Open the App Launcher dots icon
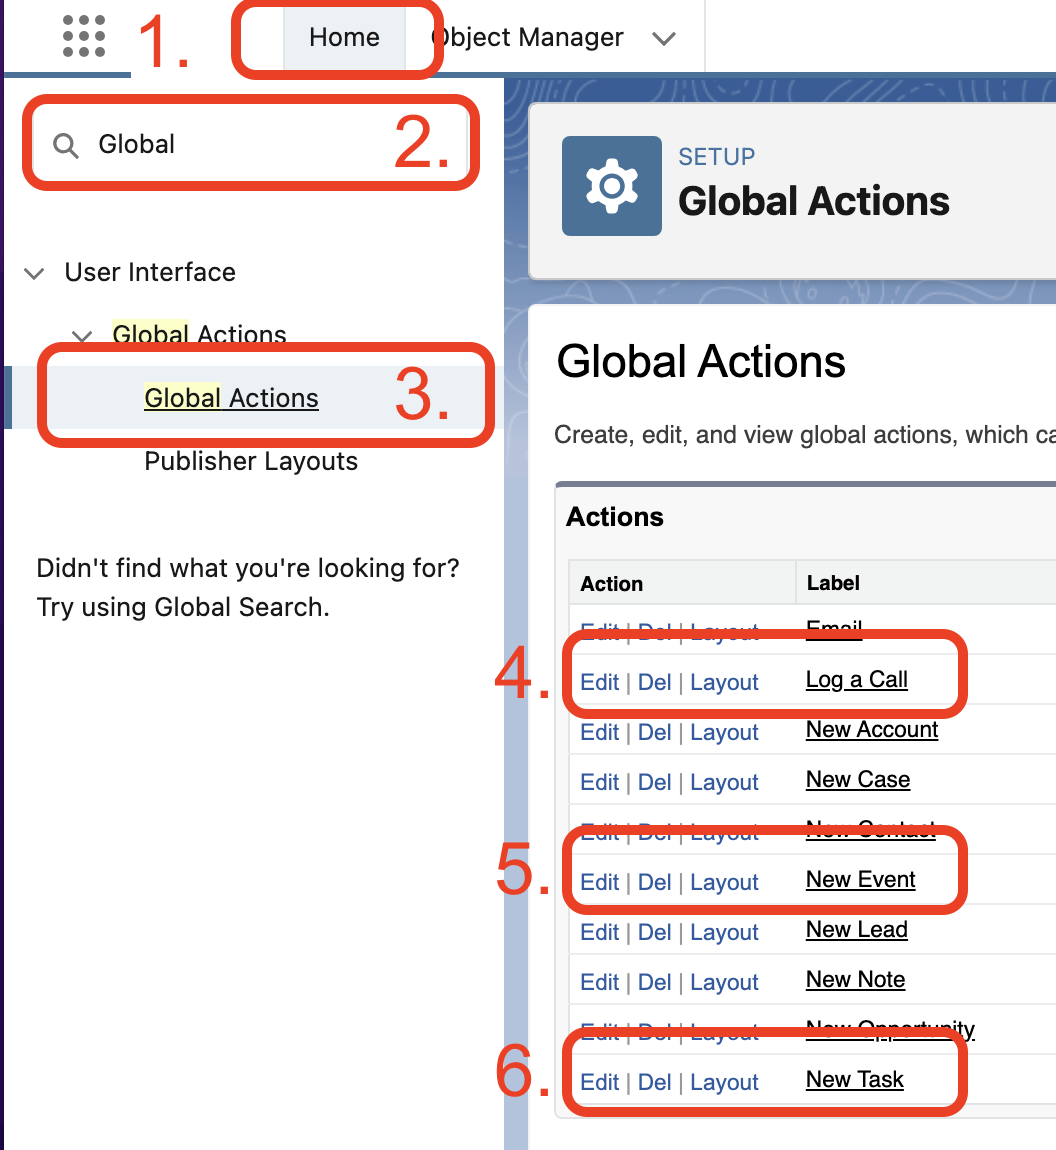1056x1150 pixels. (84, 36)
